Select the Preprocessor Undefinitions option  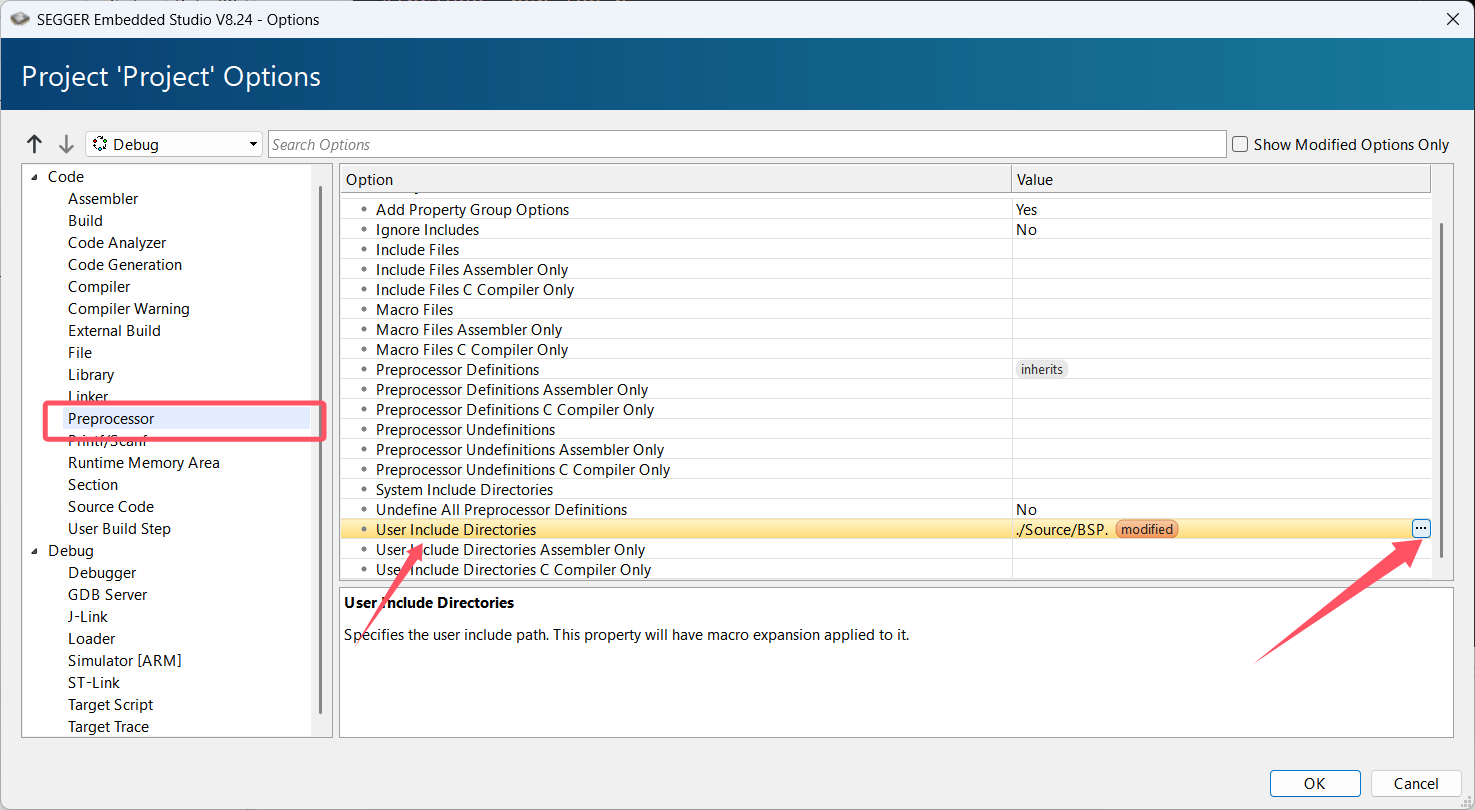886,430
